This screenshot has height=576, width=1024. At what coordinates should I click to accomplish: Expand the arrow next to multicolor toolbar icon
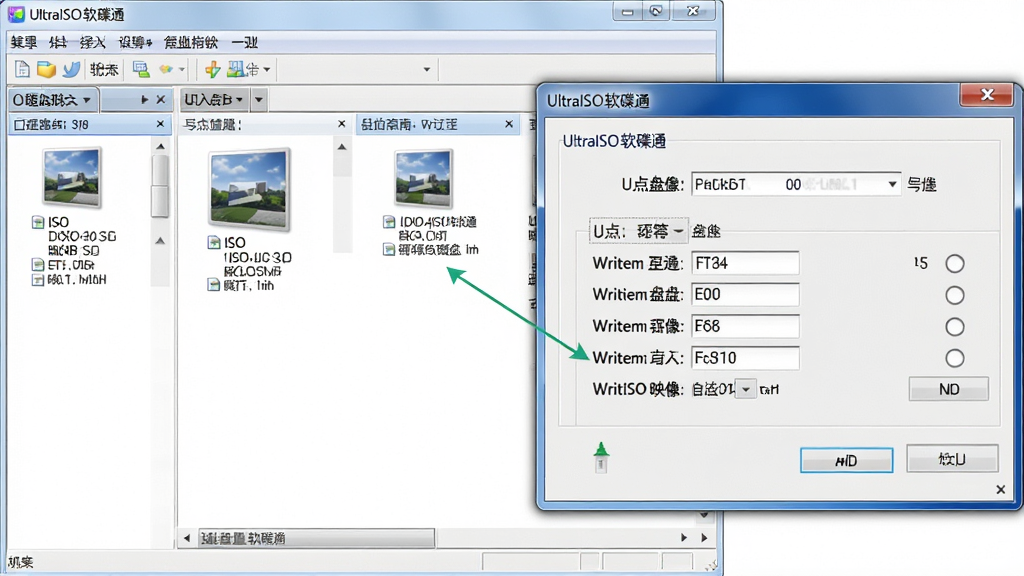tap(182, 69)
